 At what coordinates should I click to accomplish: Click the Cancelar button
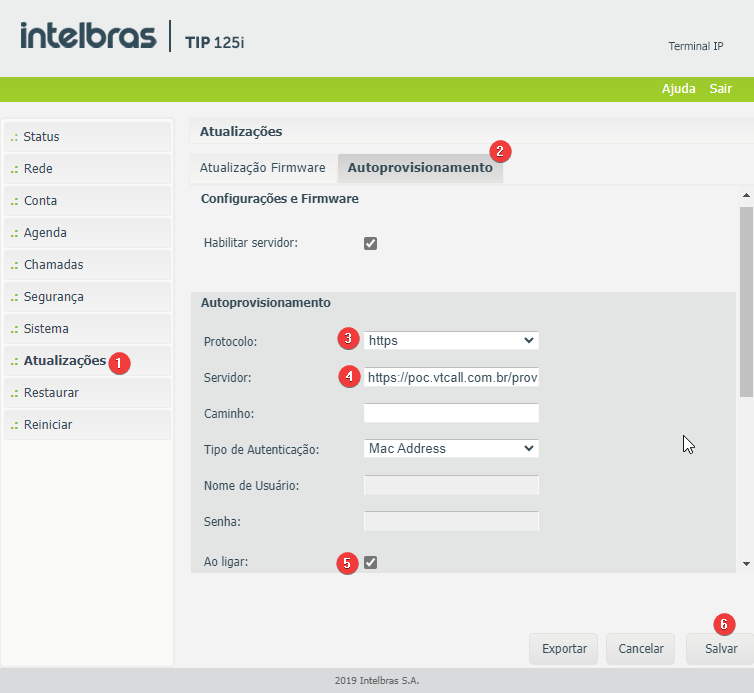[640, 649]
